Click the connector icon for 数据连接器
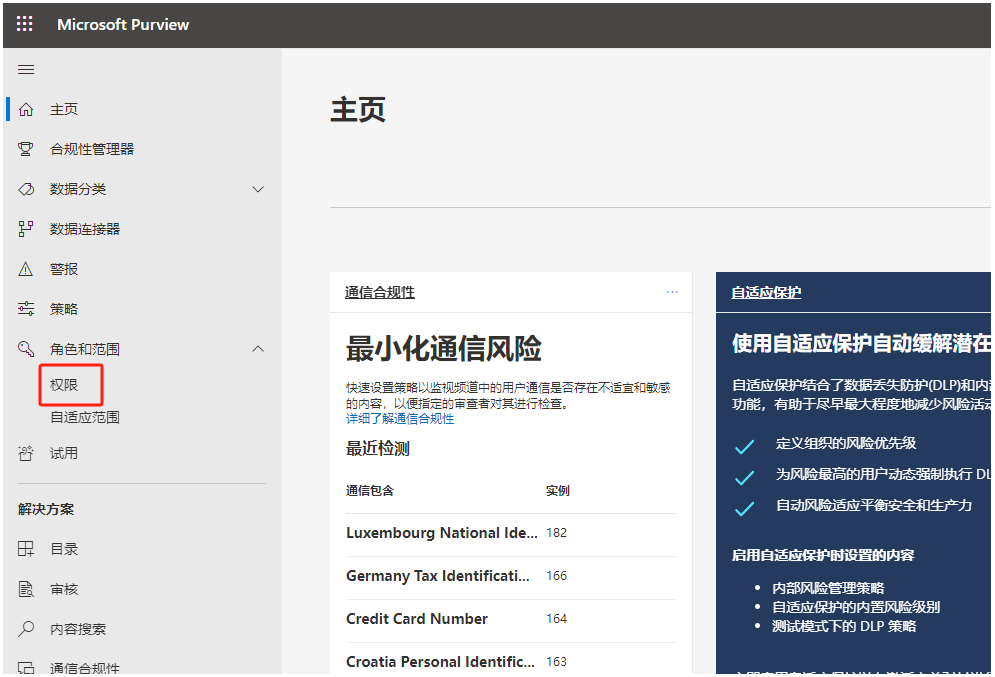The width and height of the screenshot is (995, 677). tap(26, 229)
